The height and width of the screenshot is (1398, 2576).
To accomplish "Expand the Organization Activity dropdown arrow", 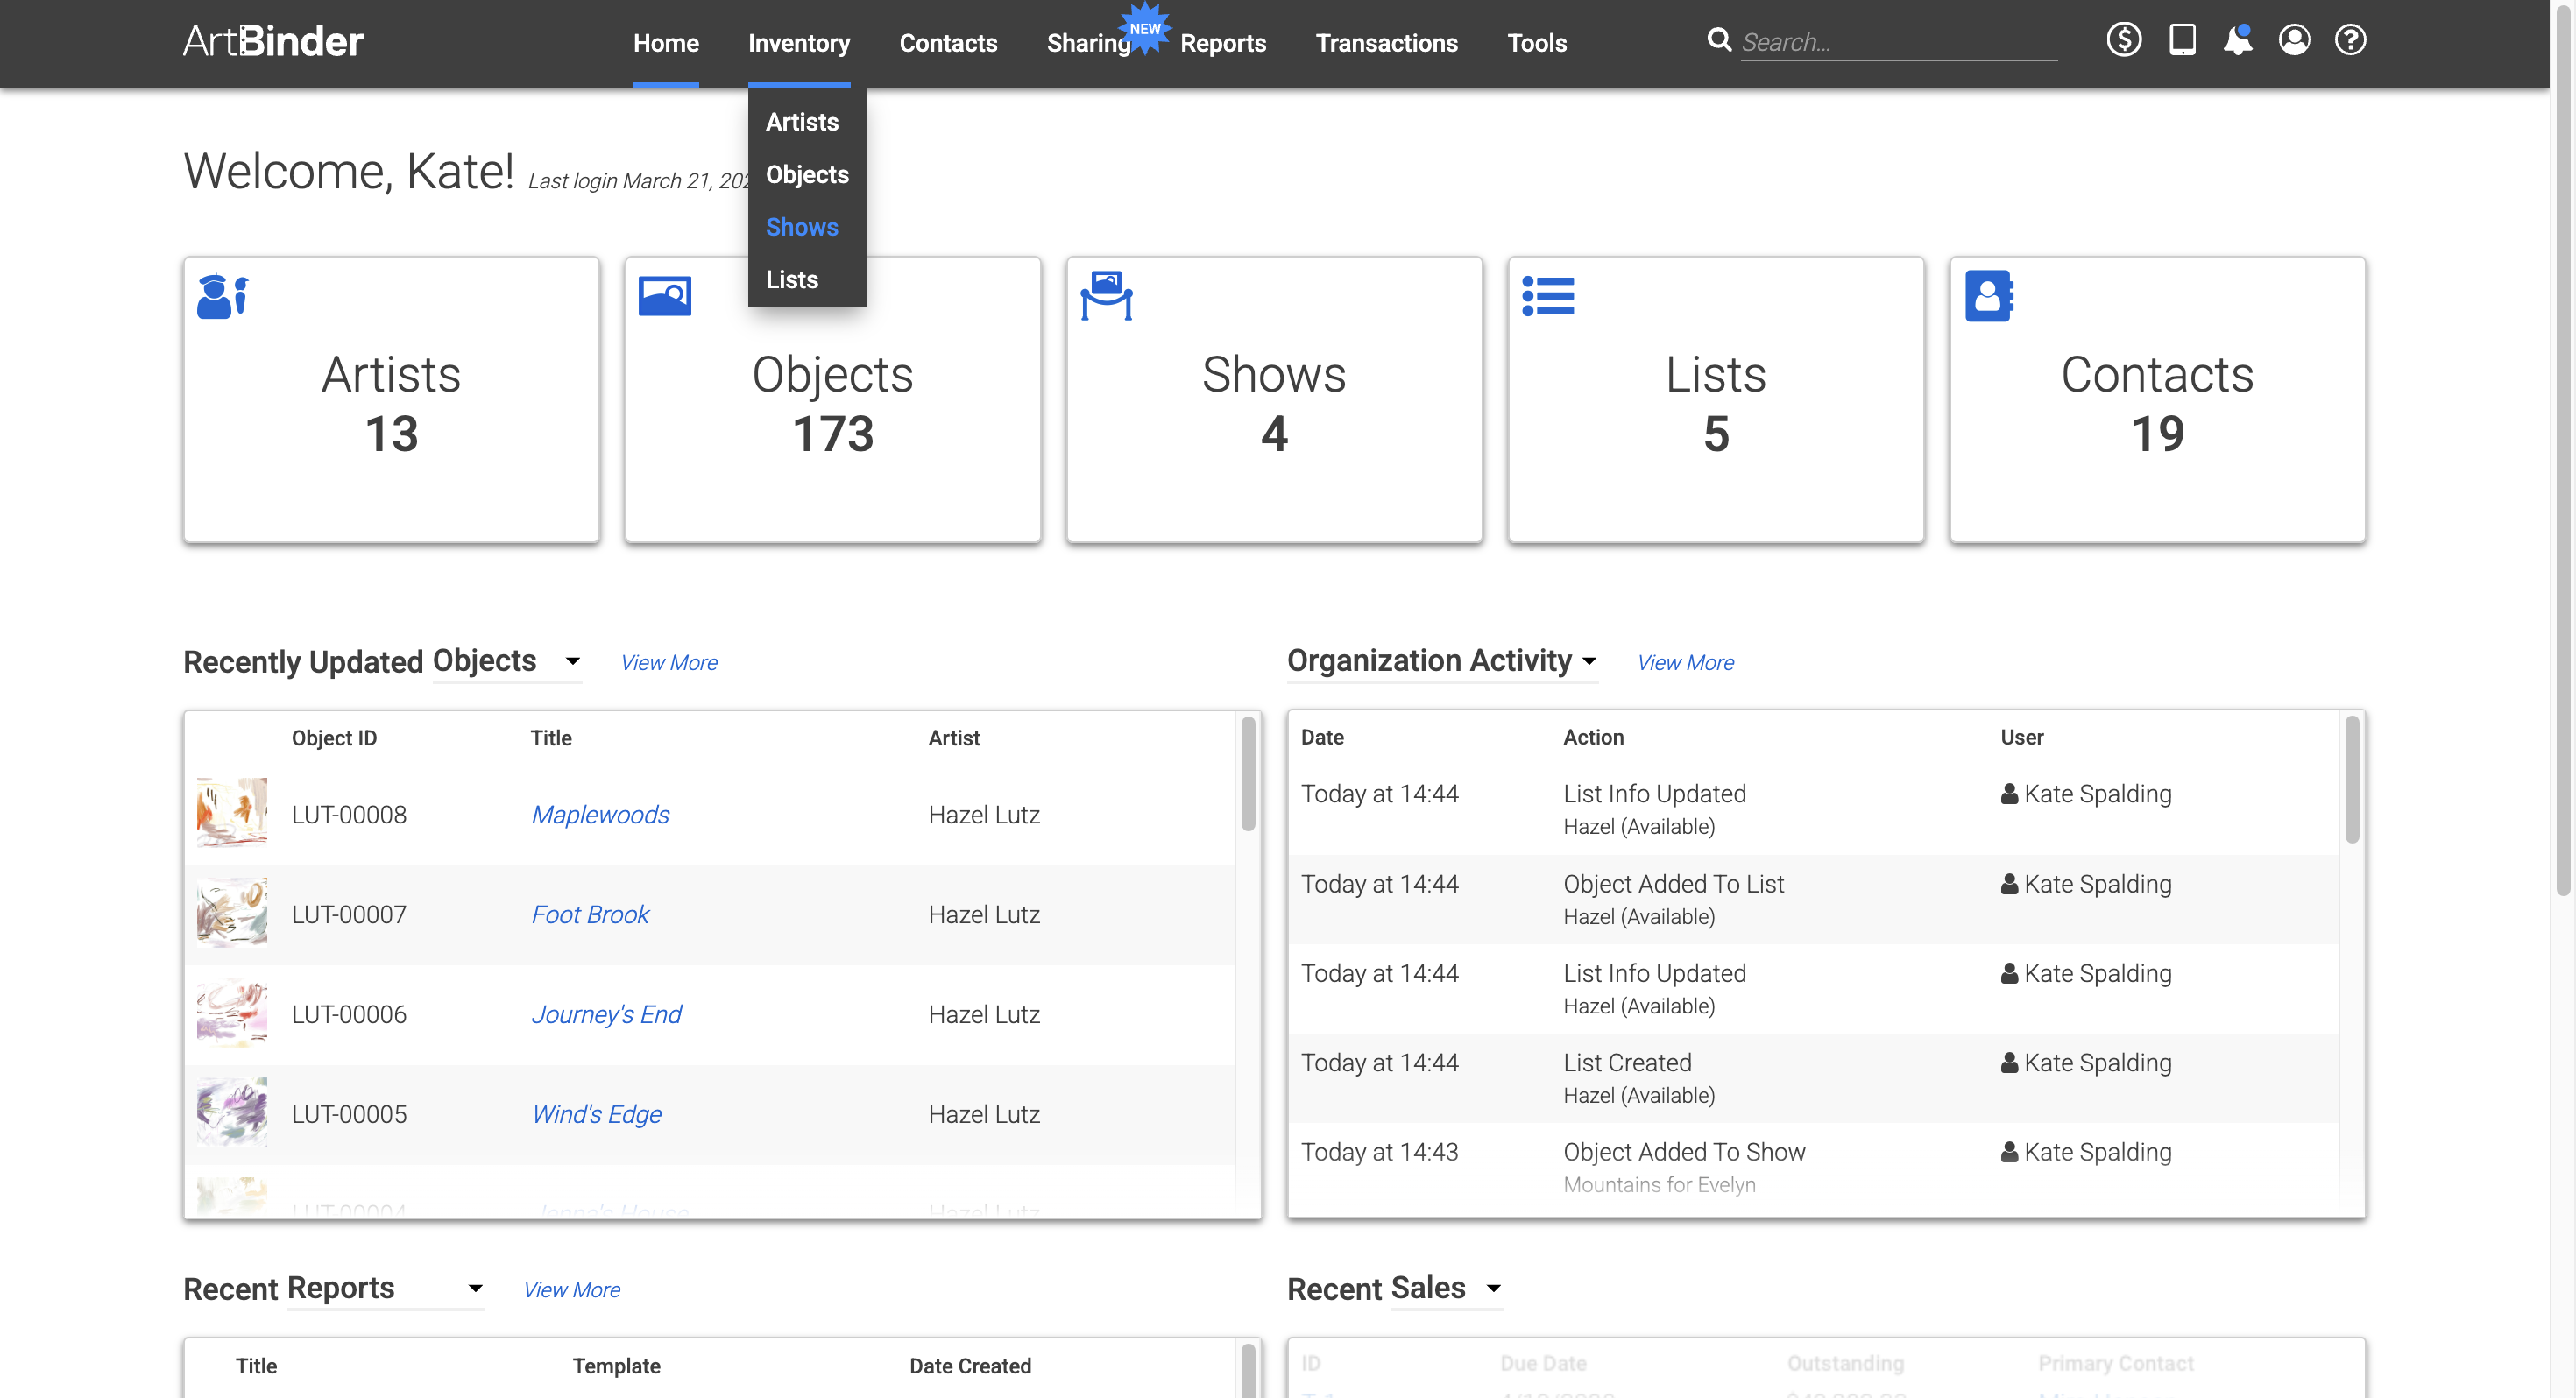I will coord(1589,661).
